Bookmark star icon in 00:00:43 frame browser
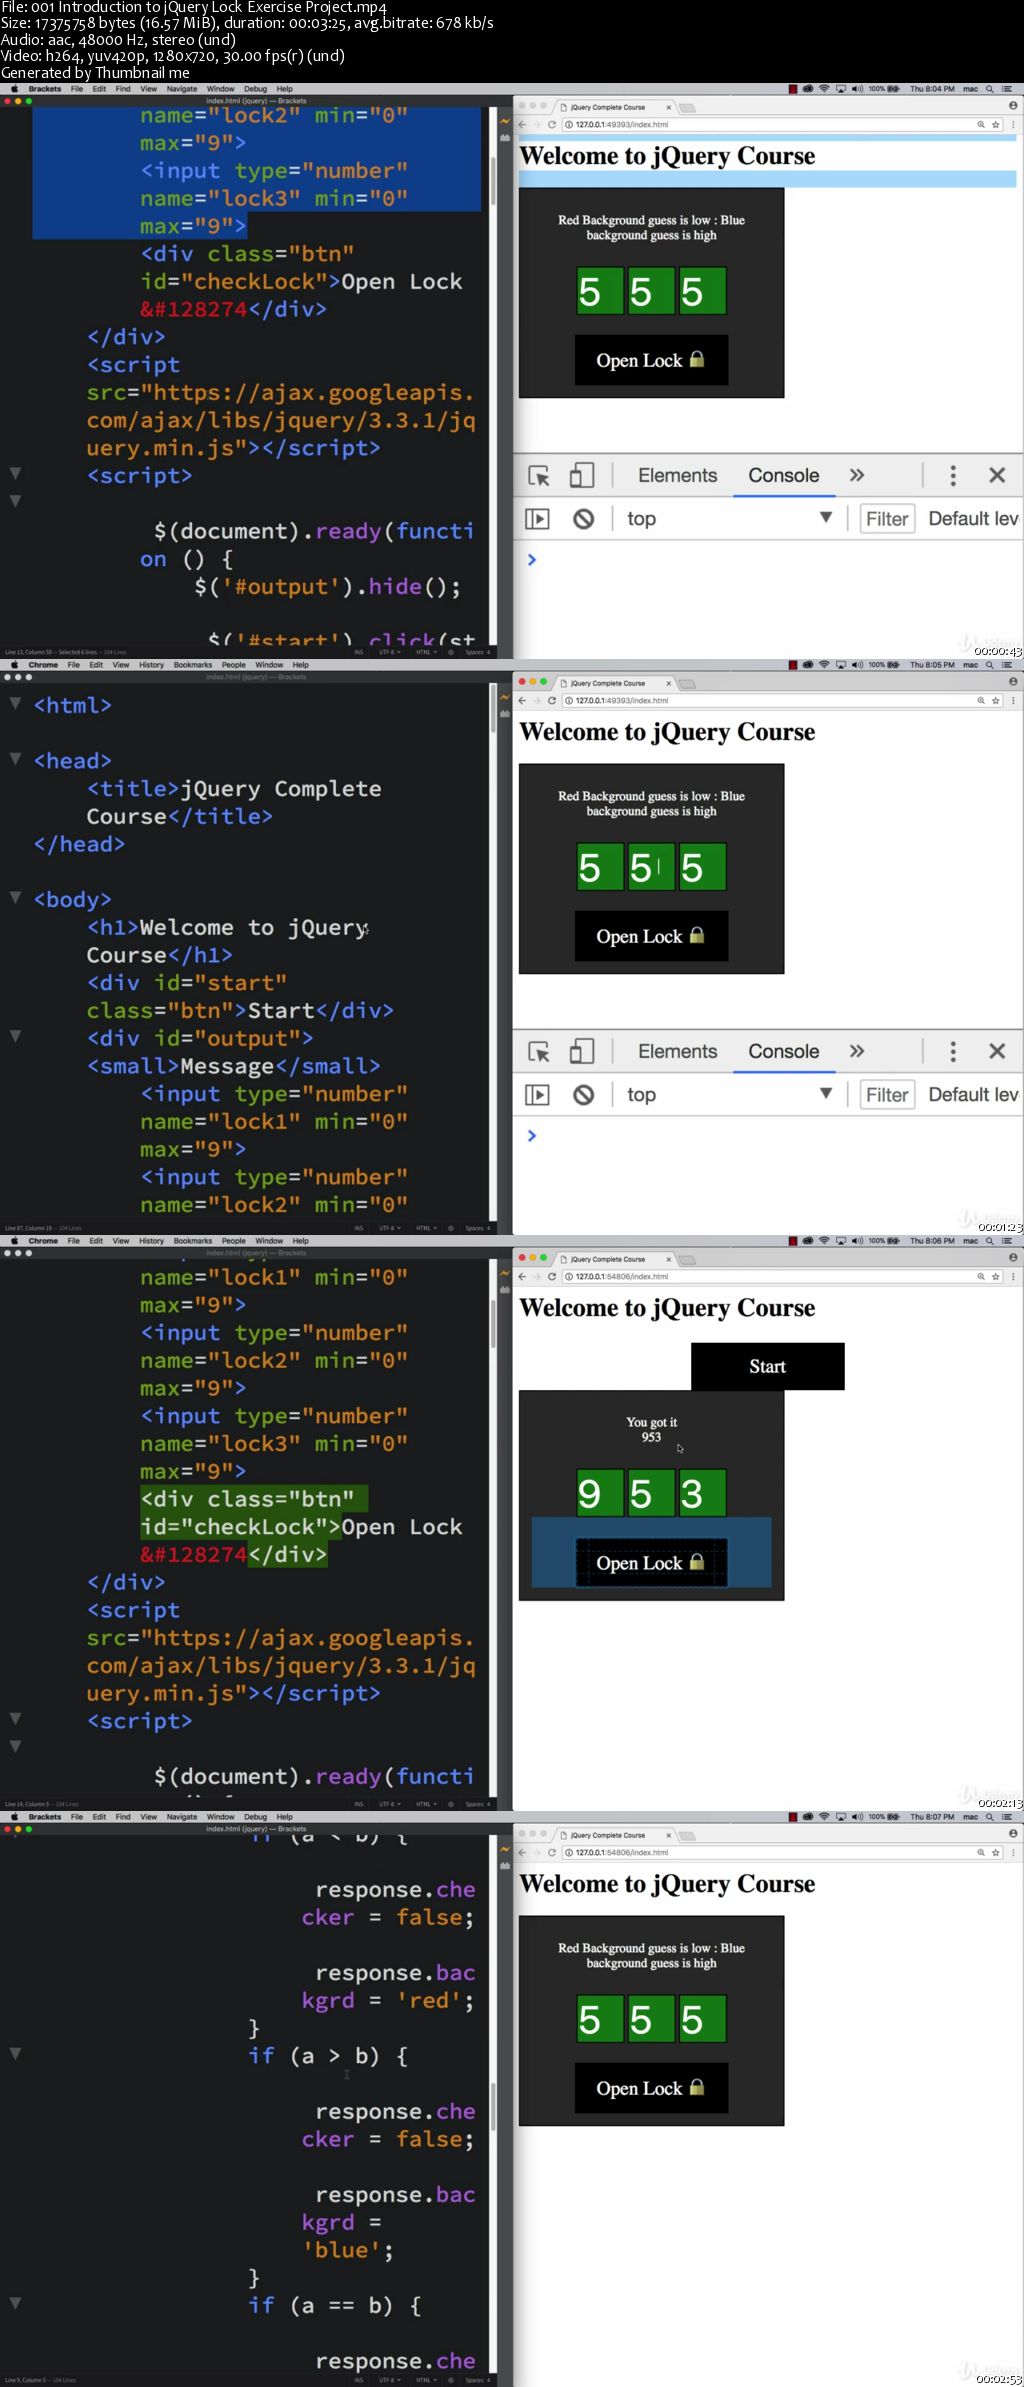 (x=995, y=125)
